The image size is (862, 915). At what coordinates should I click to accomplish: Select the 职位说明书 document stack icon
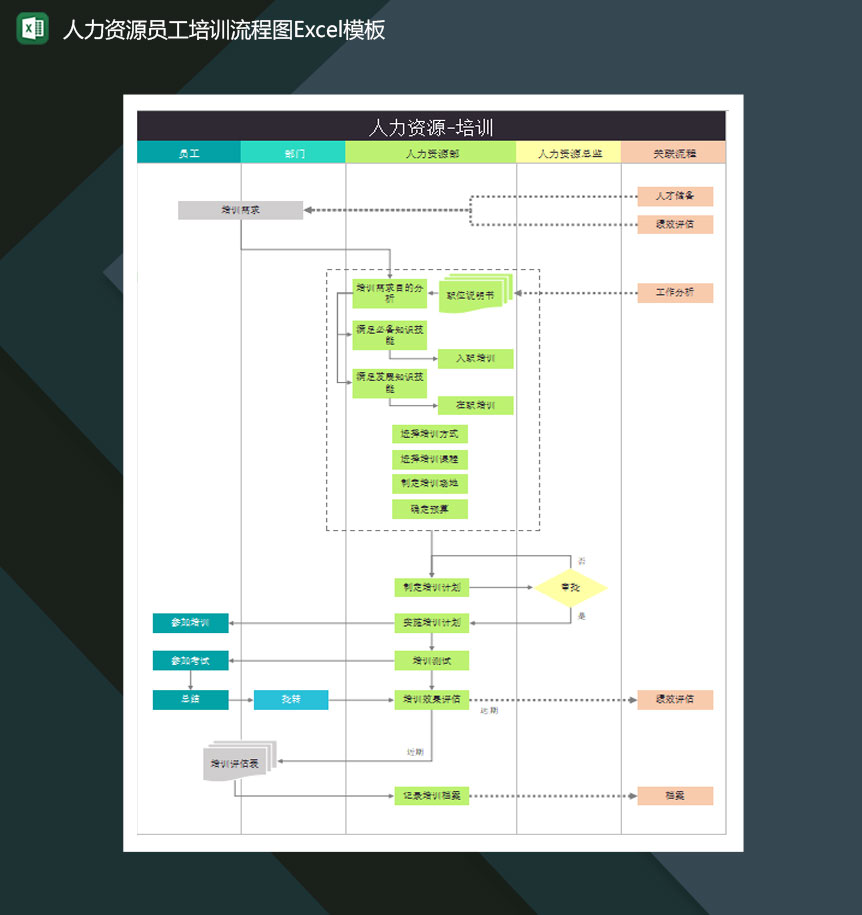click(472, 295)
